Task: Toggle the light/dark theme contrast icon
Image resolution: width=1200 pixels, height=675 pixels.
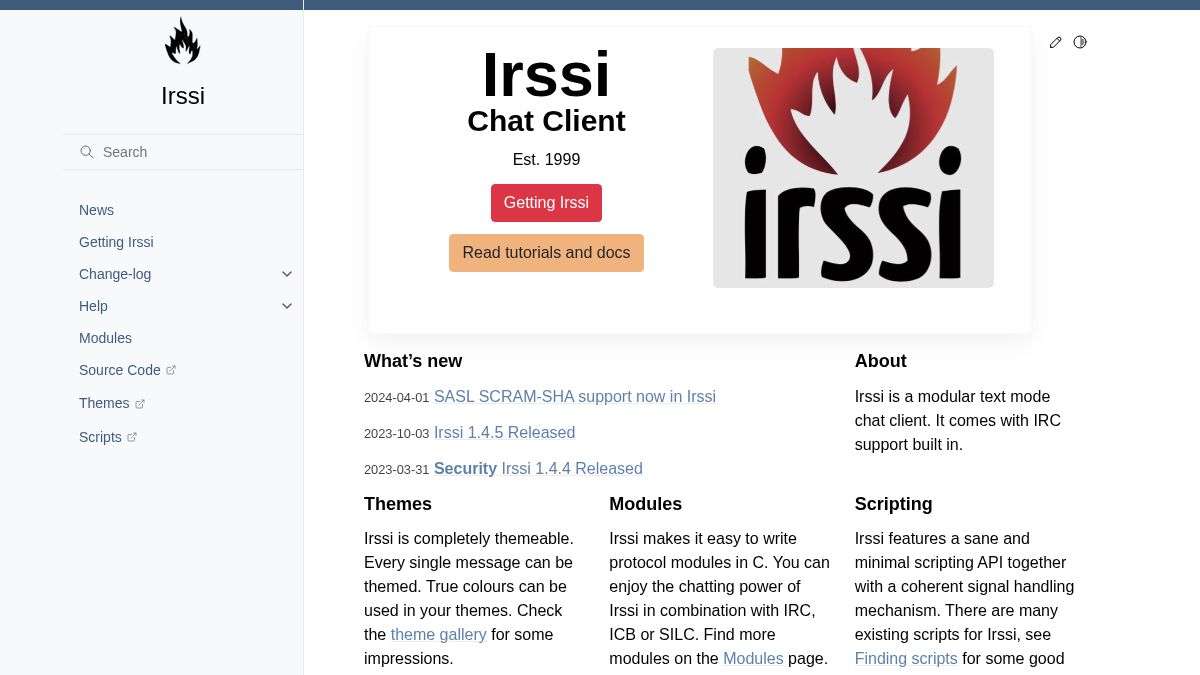Action: 1080,42
